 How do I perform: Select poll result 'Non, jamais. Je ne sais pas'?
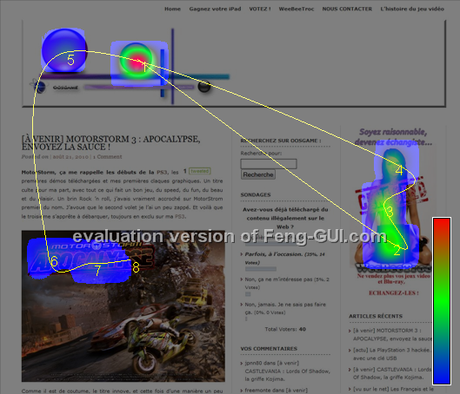click(285, 308)
